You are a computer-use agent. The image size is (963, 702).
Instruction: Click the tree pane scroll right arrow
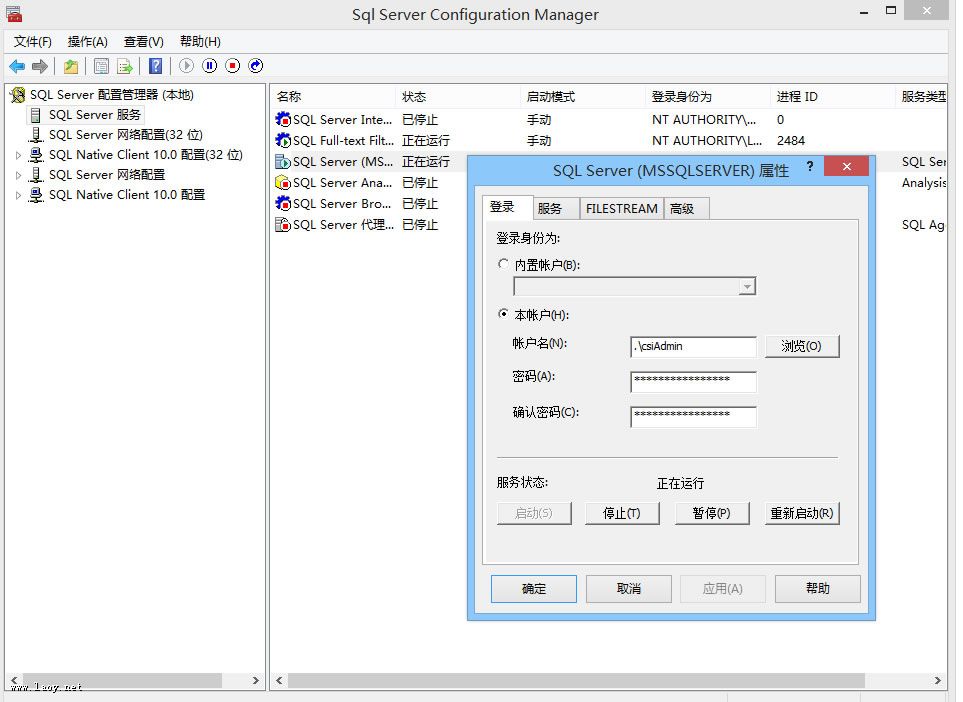click(x=256, y=681)
